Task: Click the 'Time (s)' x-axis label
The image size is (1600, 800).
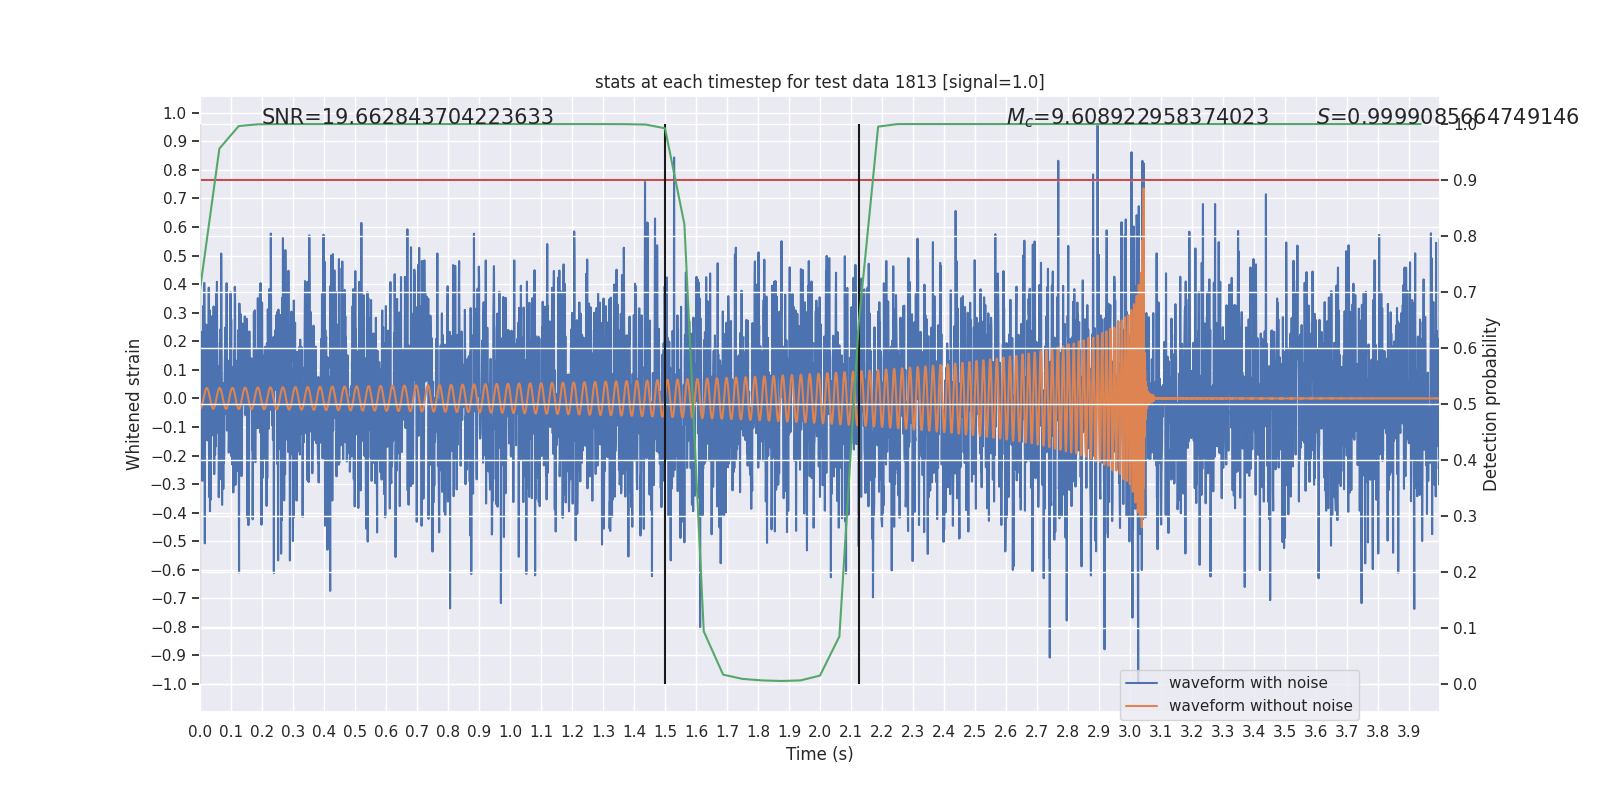Action: point(819,754)
